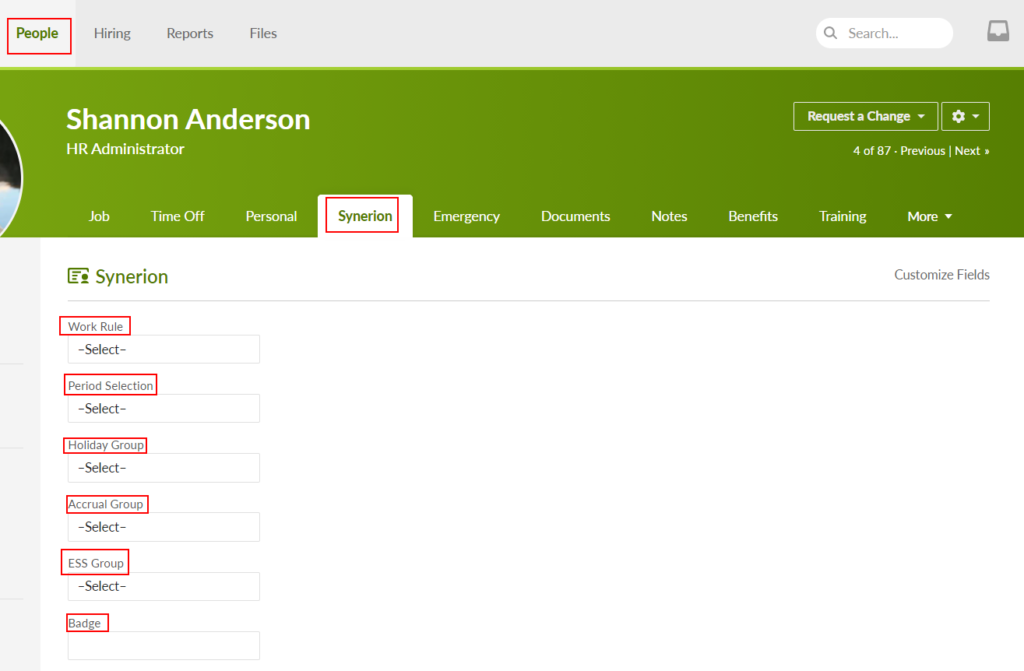Open the Holiday Group dropdown
This screenshot has height=671, width=1024.
(162, 467)
